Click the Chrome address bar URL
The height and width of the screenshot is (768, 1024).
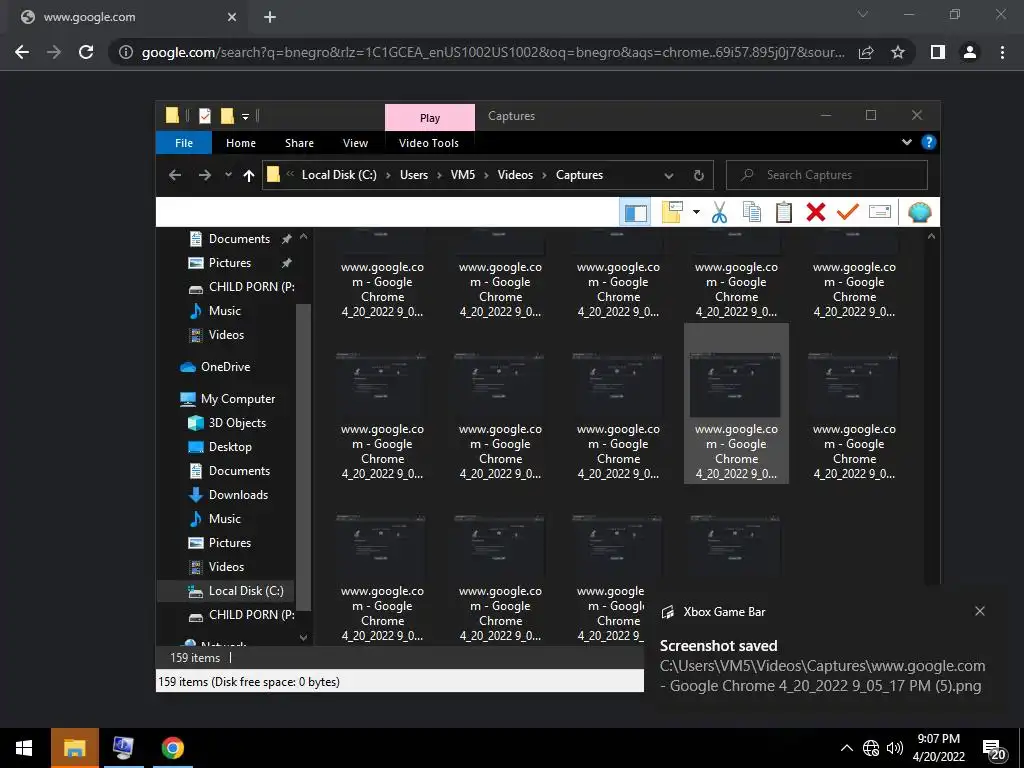493,52
